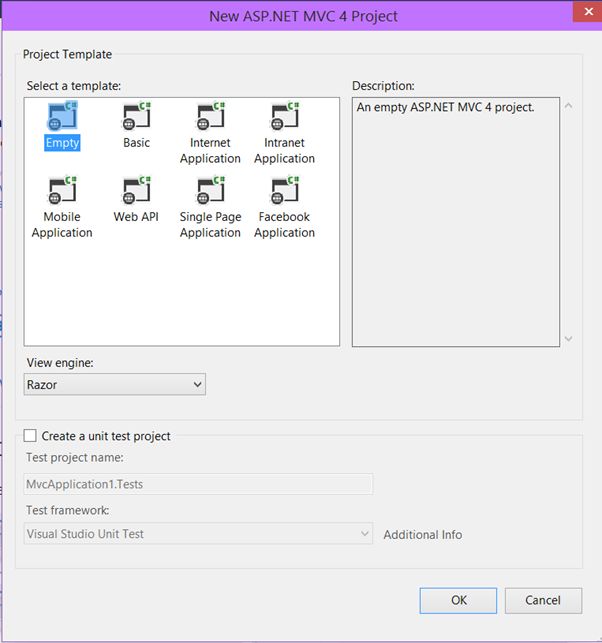
Task: Close the New ASP.NET MVC 4 Project dialog
Action: [x=588, y=11]
